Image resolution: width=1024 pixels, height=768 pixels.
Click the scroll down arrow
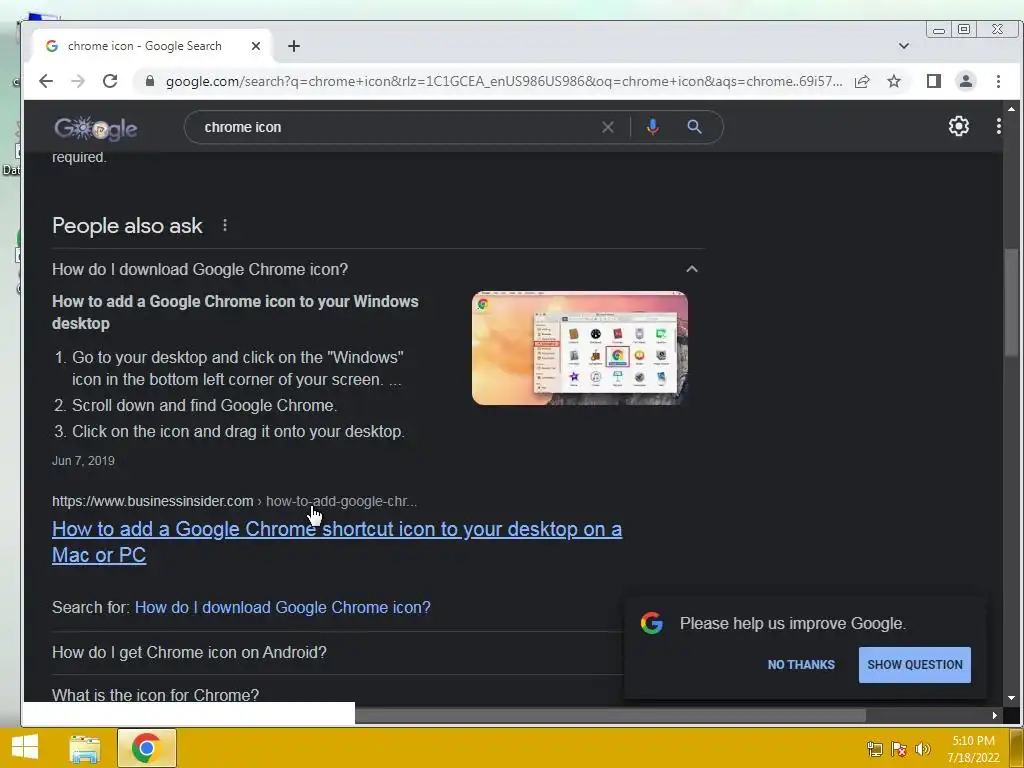pyautogui.click(x=1011, y=697)
